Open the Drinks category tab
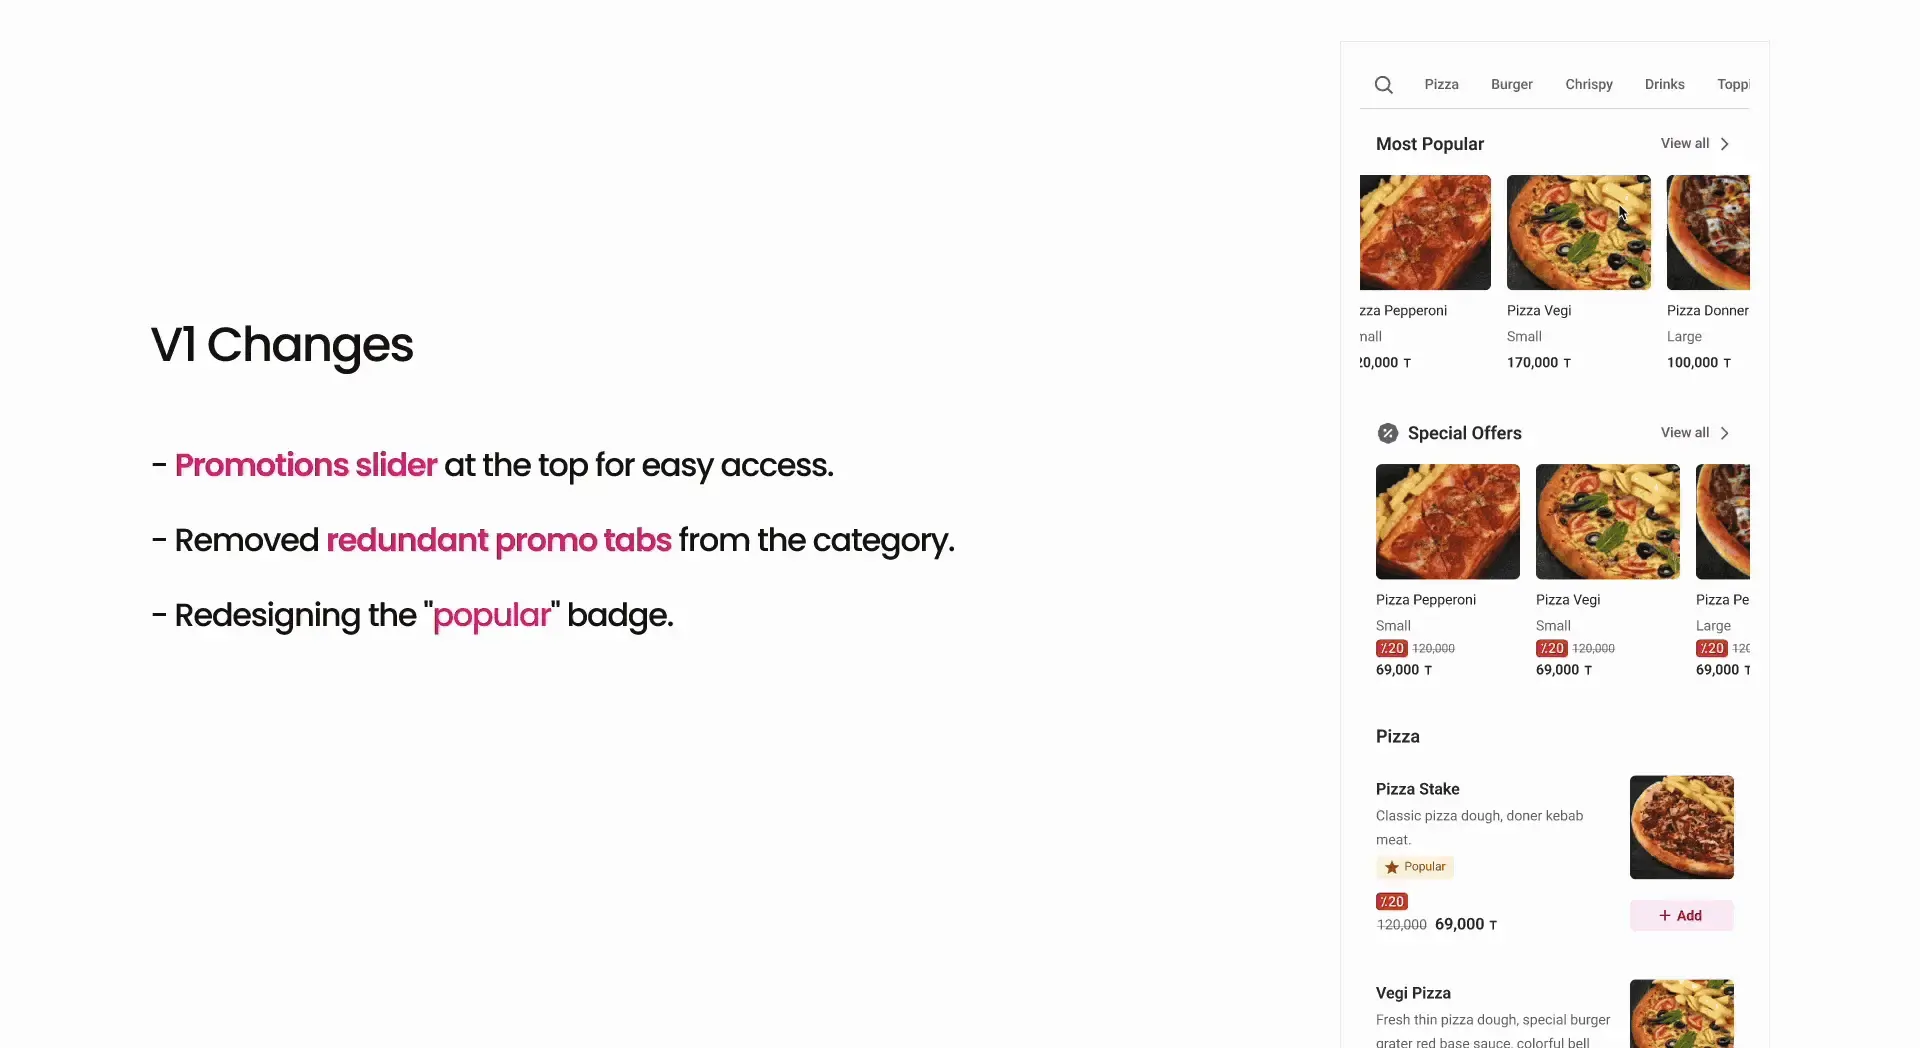 pos(1664,85)
